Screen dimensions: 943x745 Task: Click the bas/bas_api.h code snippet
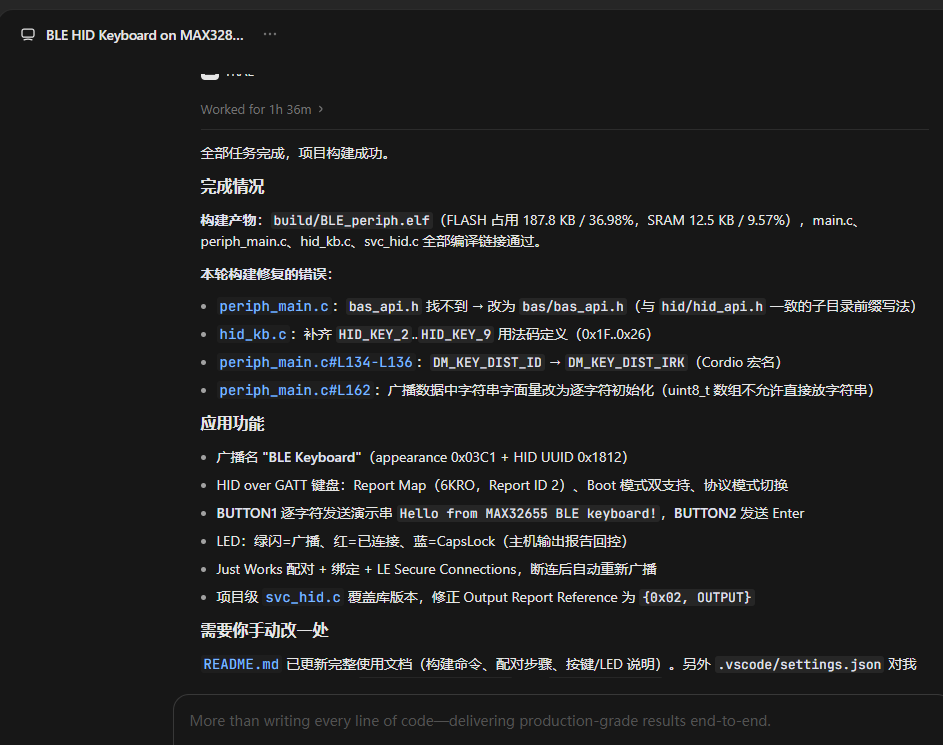point(573,307)
